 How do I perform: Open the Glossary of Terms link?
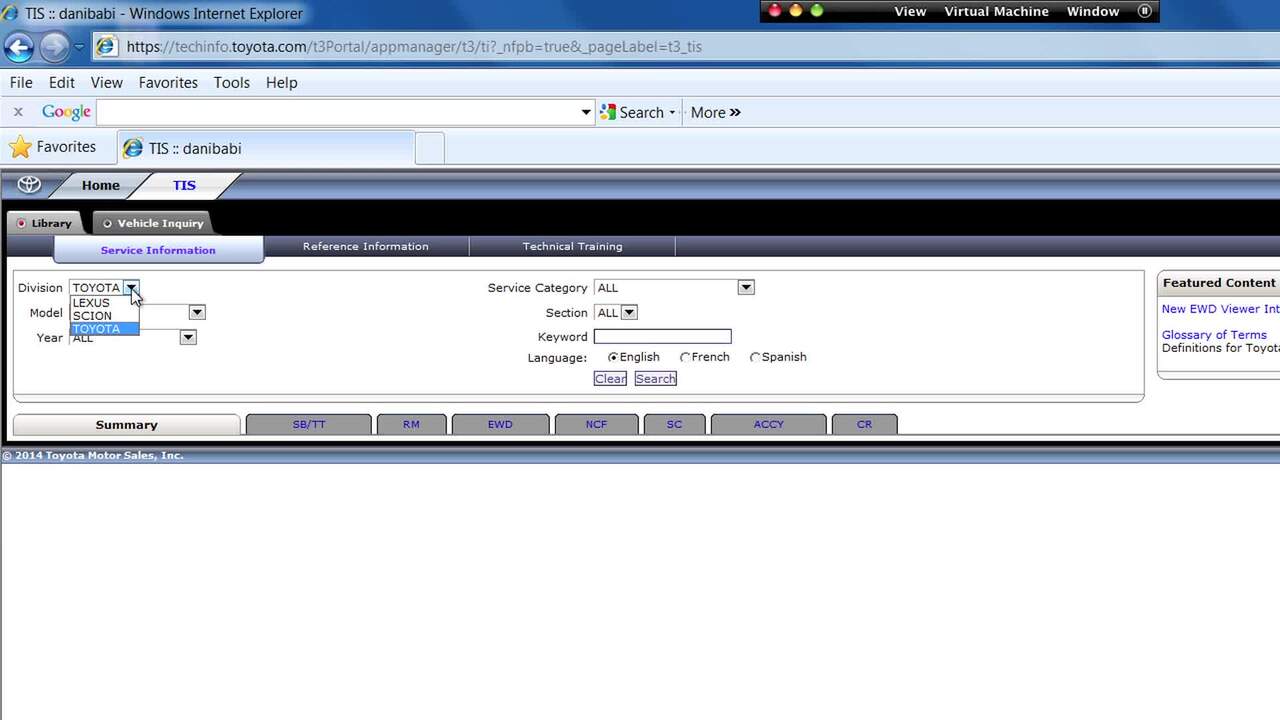tap(1214, 335)
